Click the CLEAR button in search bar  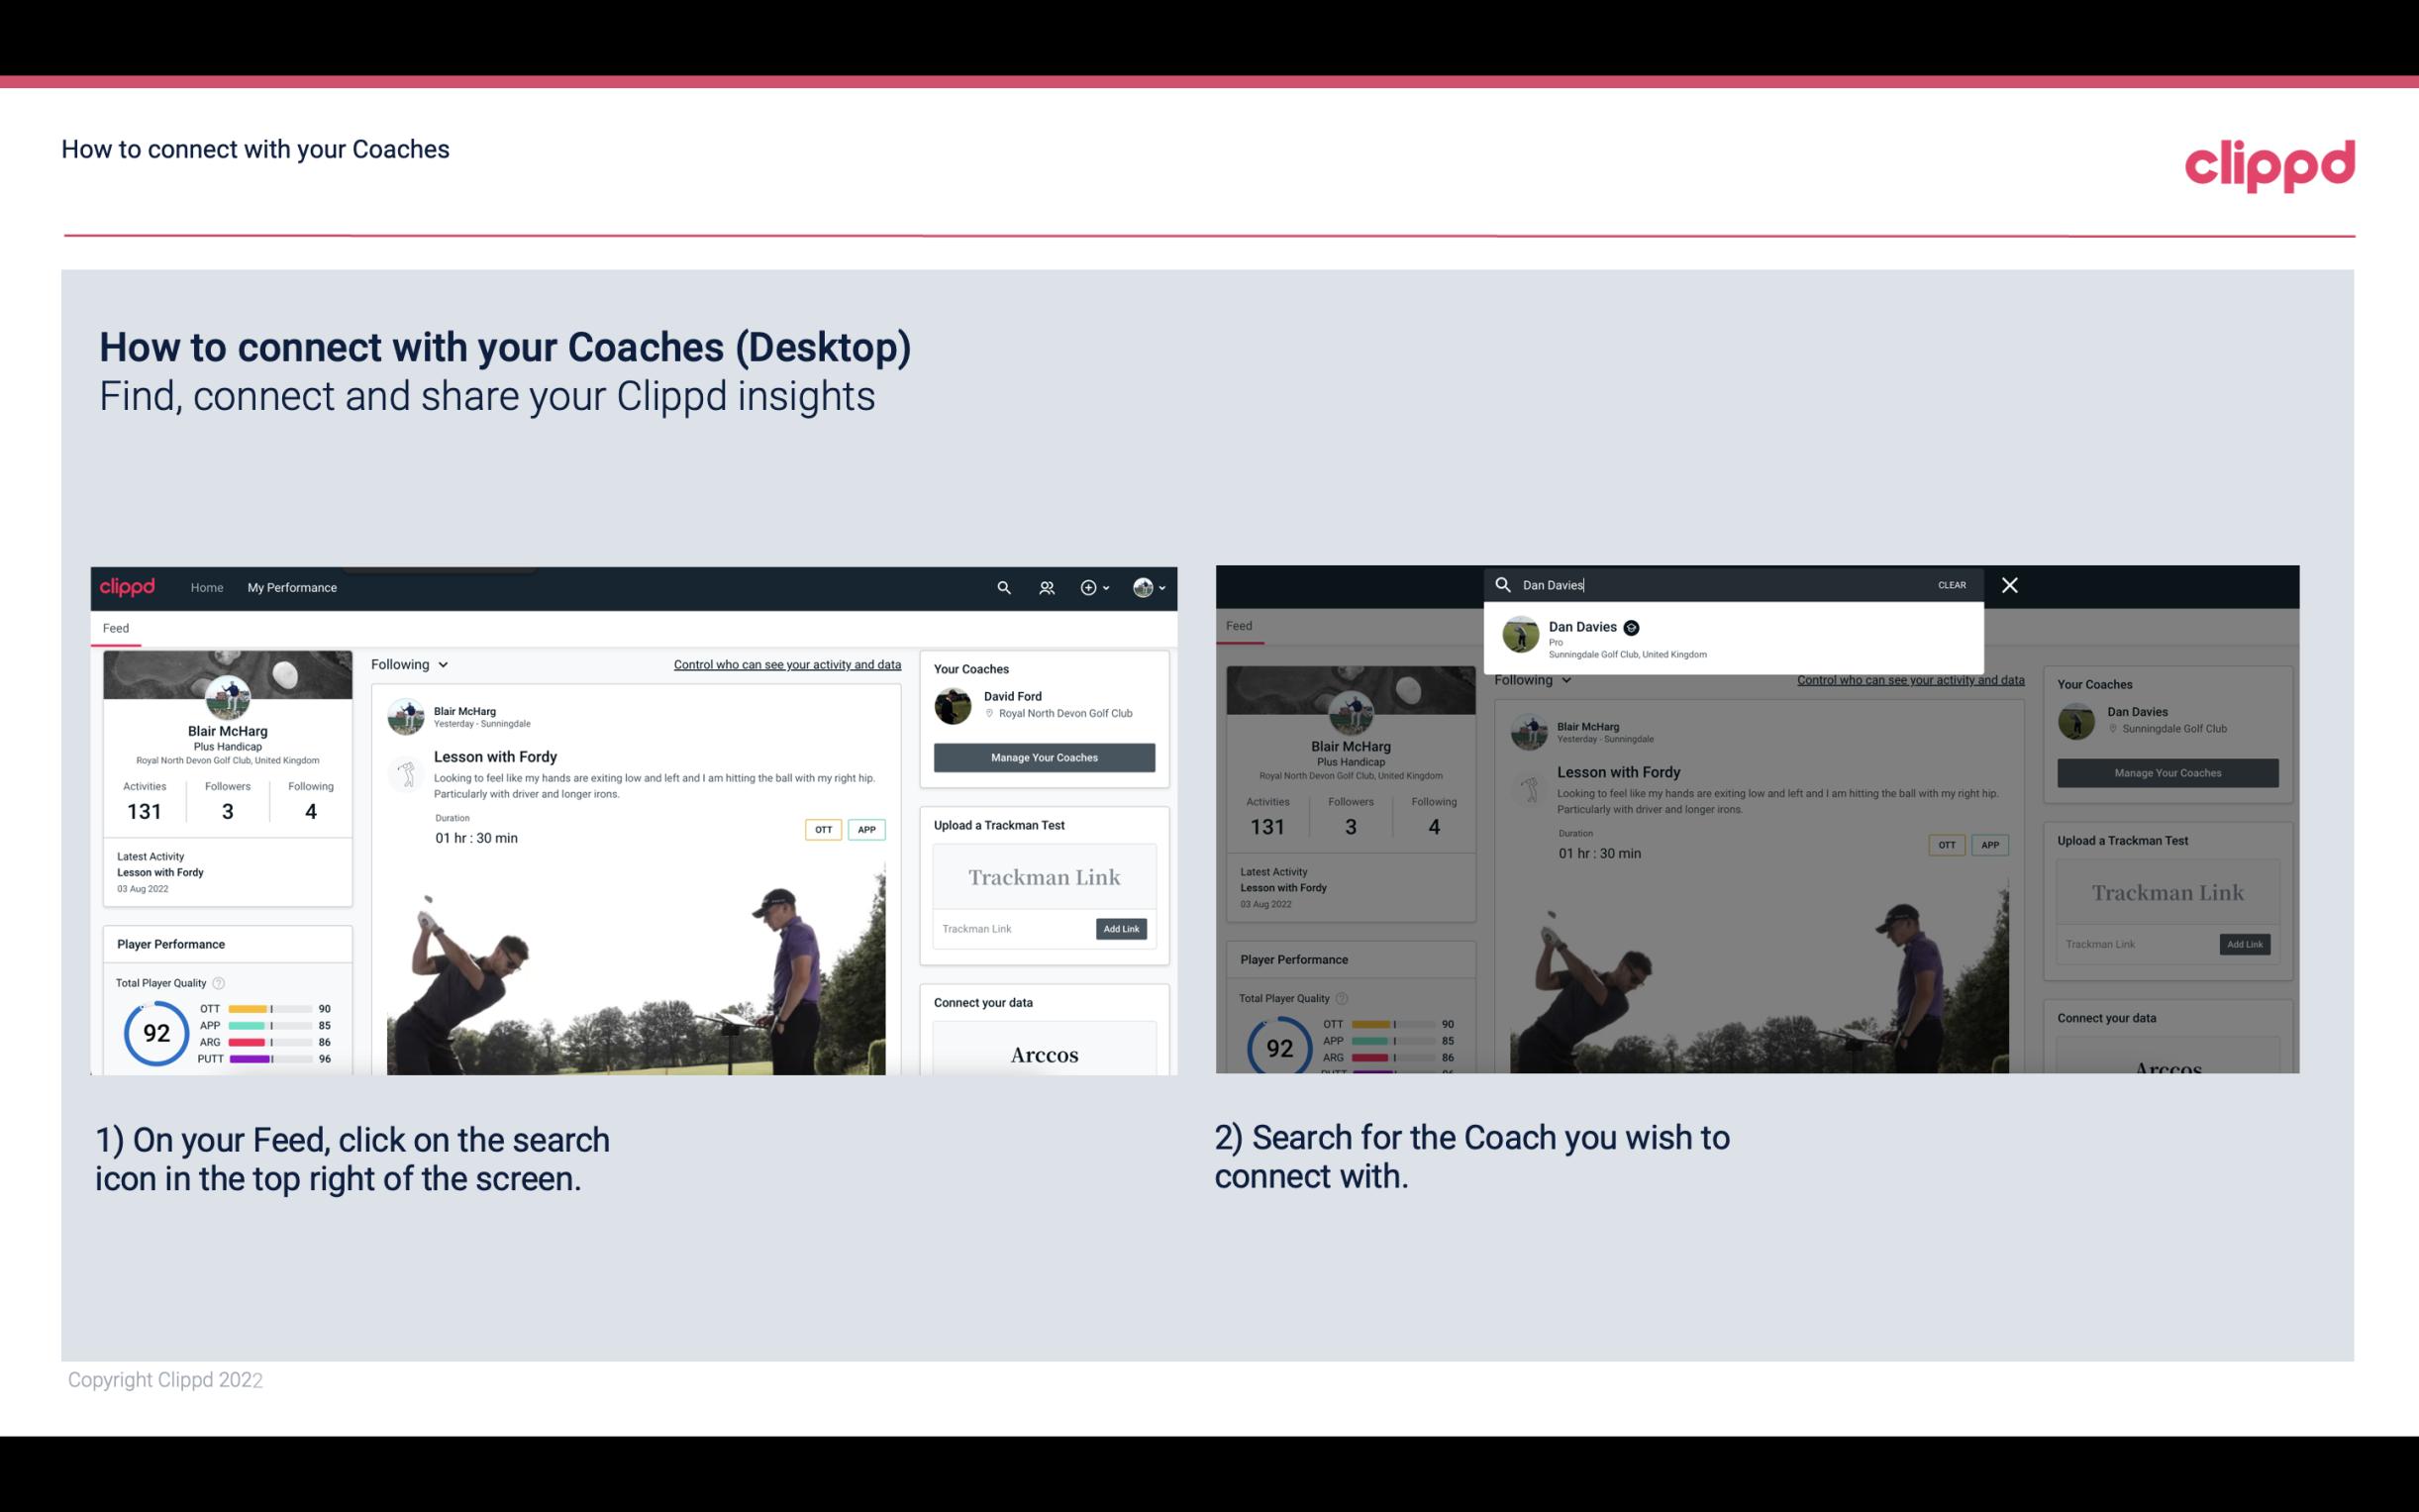[x=1951, y=583]
